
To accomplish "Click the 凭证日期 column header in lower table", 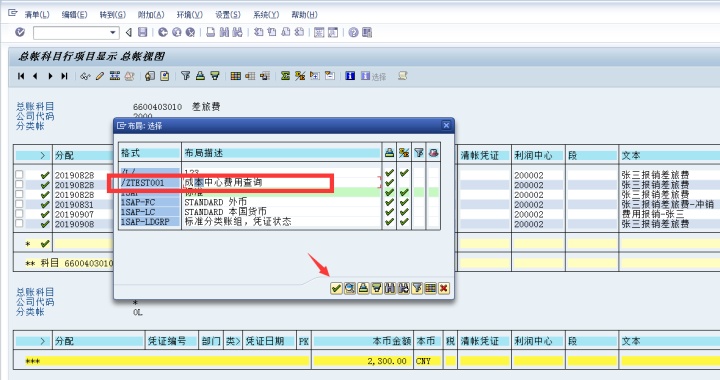I will 269,341.
